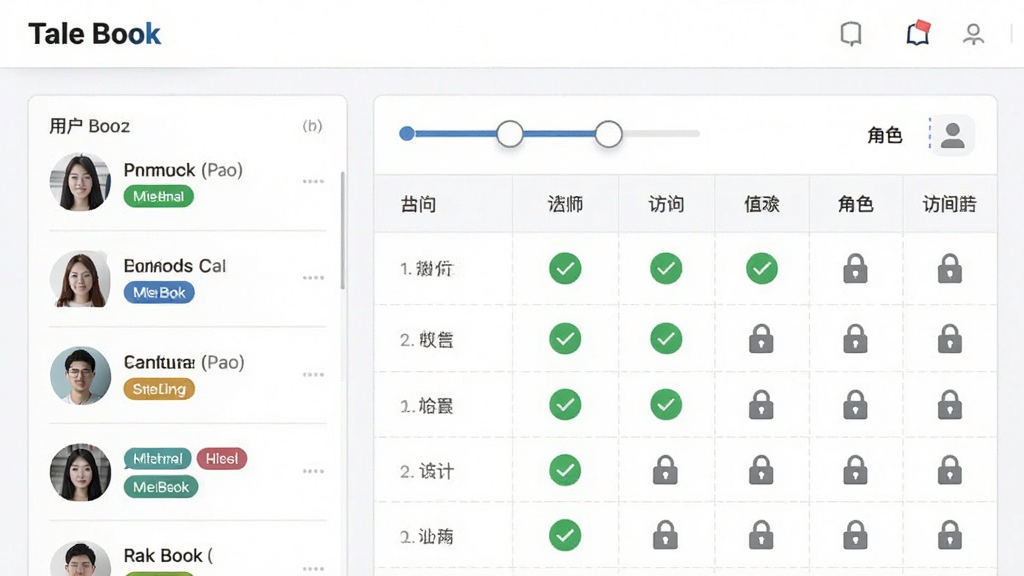Image resolution: width=1024 pixels, height=576 pixels.
Task: Open the bookmark icon in the header
Action: click(x=851, y=34)
